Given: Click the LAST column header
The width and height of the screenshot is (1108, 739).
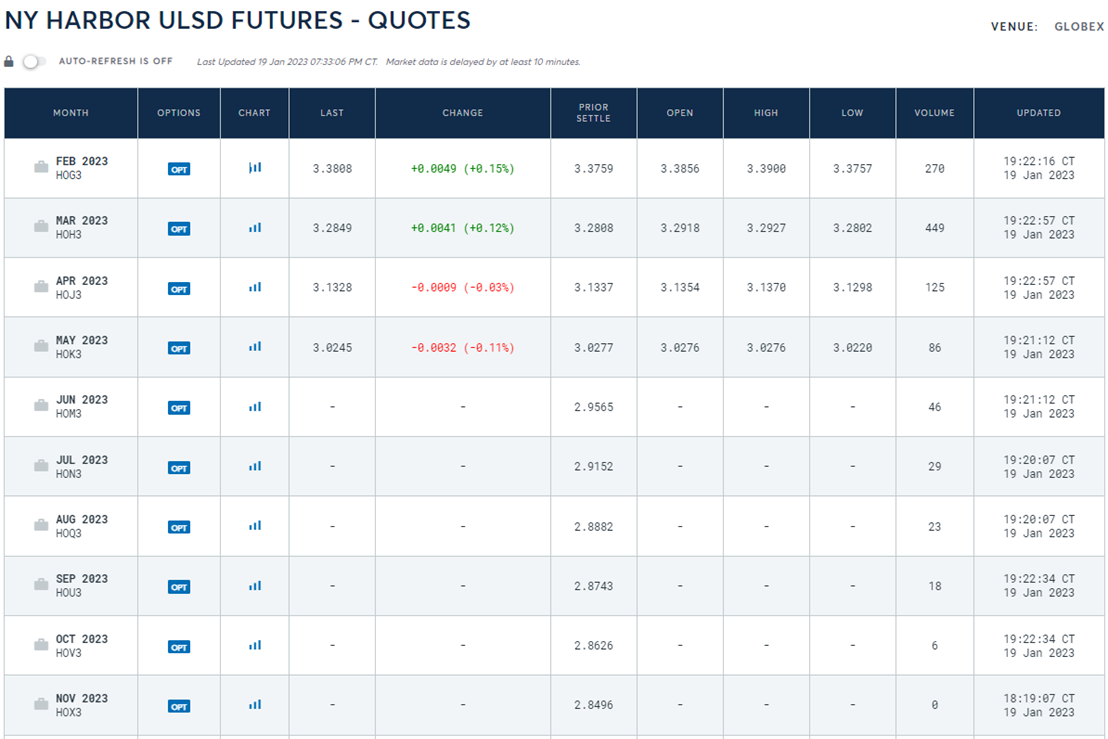Looking at the screenshot, I should pos(331,113).
